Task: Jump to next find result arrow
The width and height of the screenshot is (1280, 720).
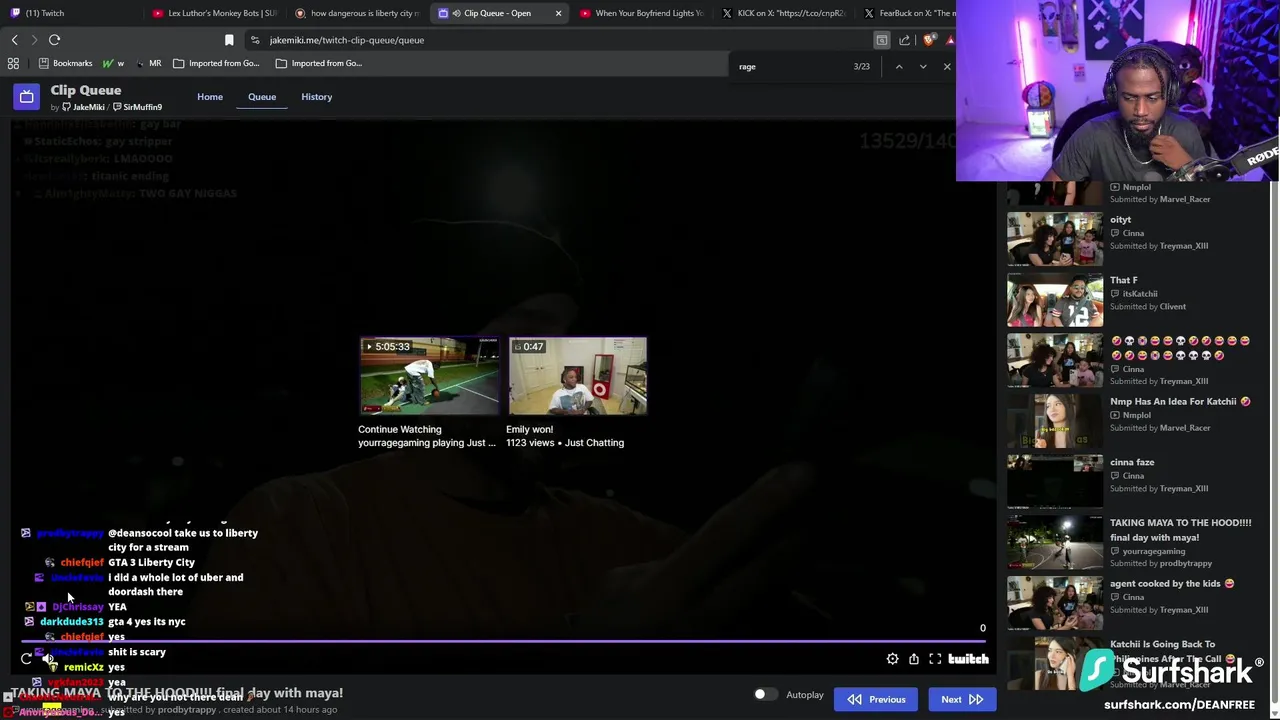Action: coord(923,66)
